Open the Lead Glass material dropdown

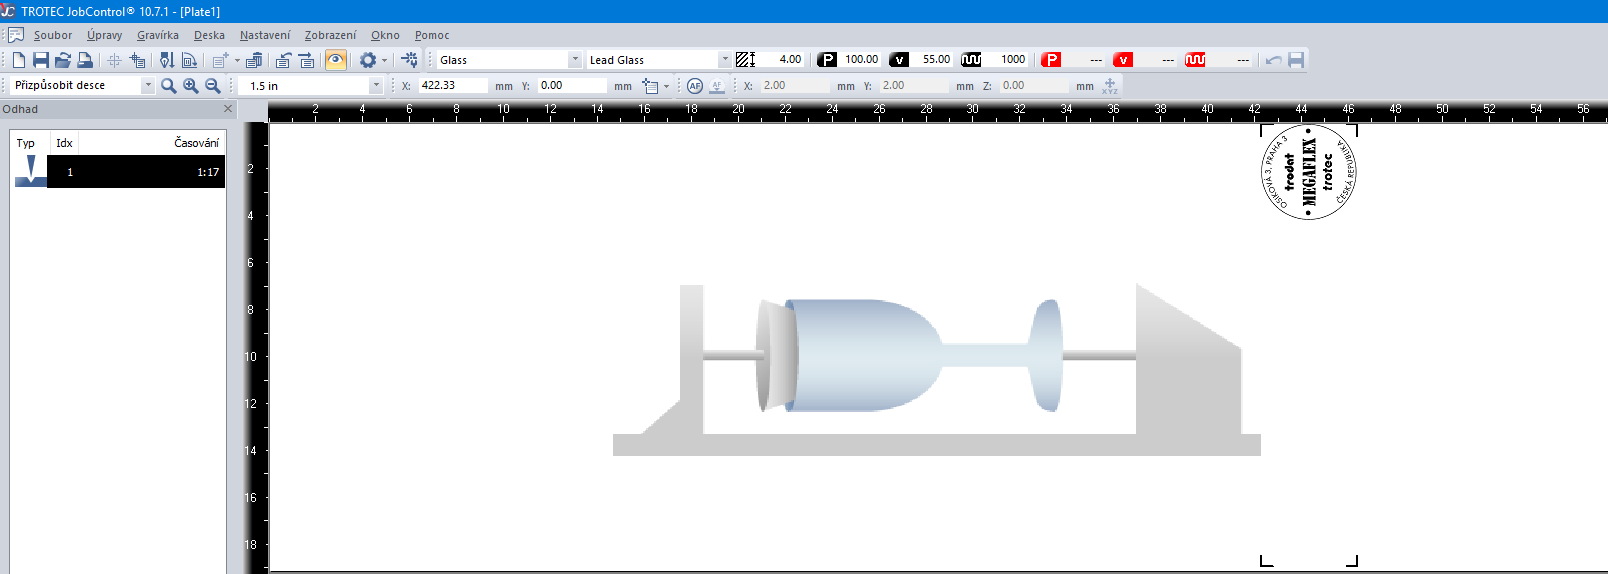pyautogui.click(x=725, y=60)
